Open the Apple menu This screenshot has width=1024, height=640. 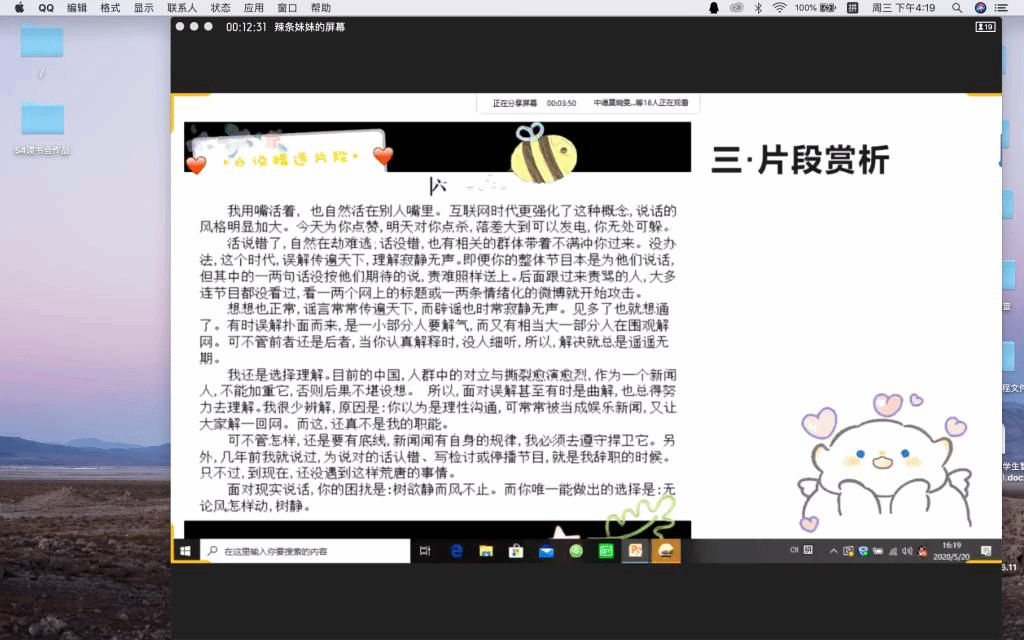tap(18, 7)
